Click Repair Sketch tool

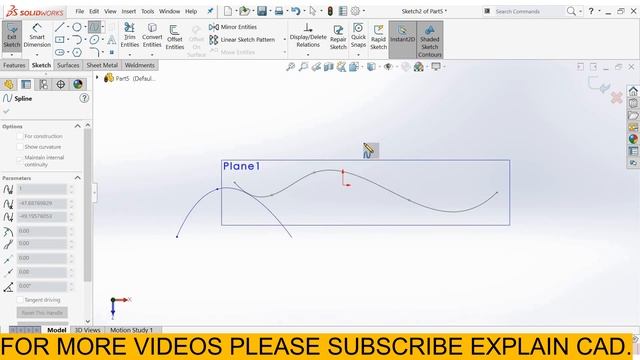point(338,37)
